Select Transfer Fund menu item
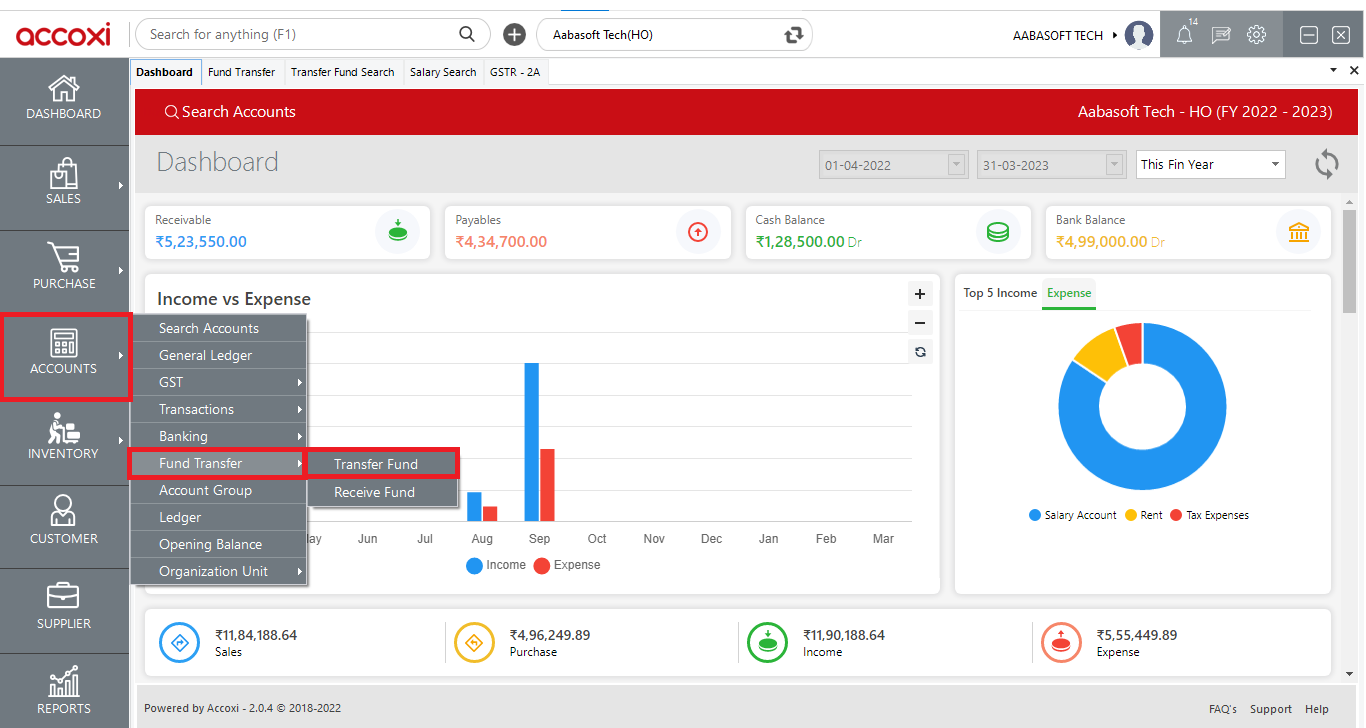Viewport: 1366px width, 728px height. [x=382, y=464]
